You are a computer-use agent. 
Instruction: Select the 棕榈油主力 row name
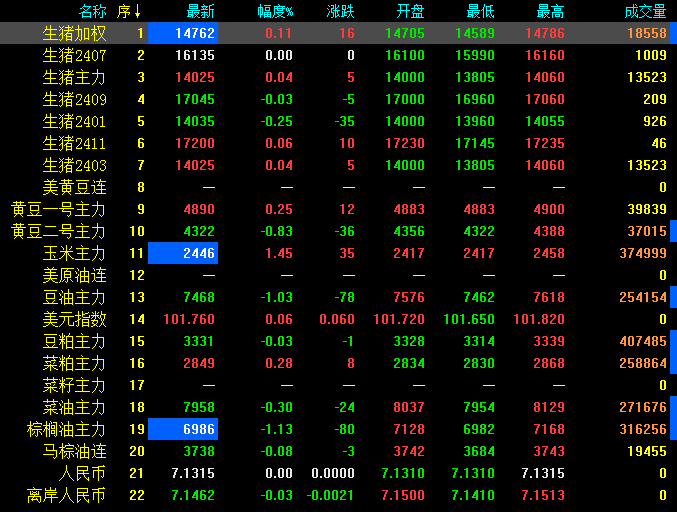click(x=66, y=430)
